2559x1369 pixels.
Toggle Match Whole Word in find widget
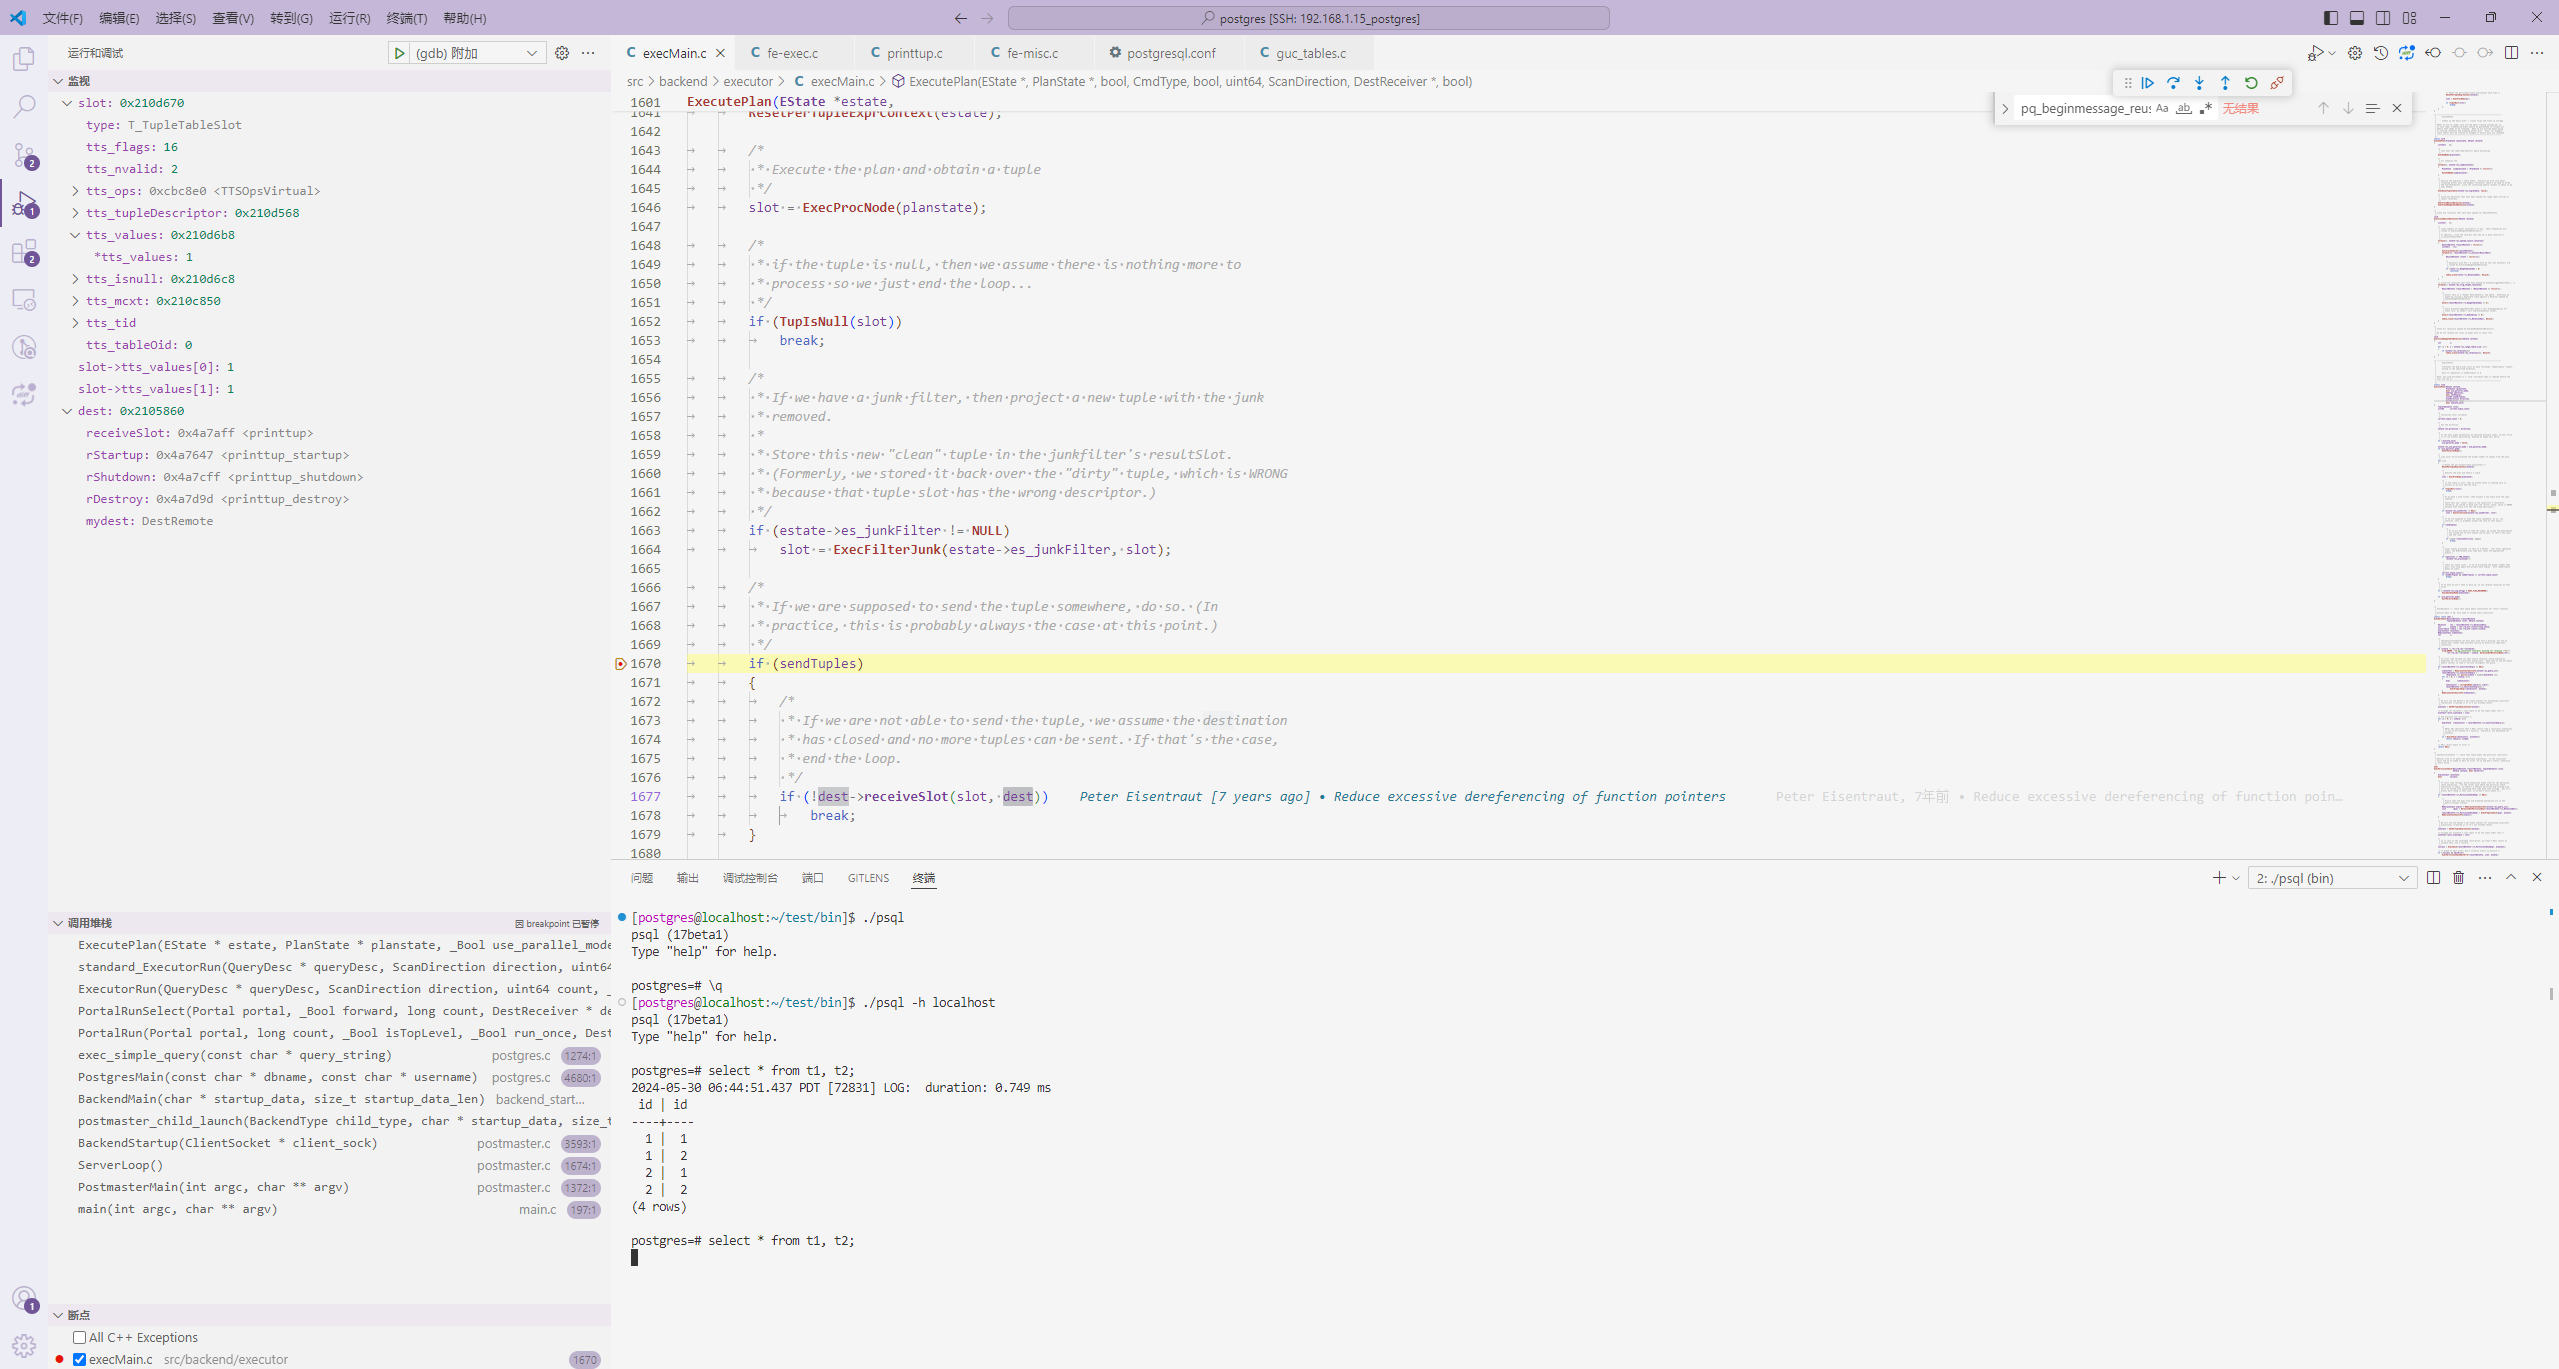(x=2184, y=108)
